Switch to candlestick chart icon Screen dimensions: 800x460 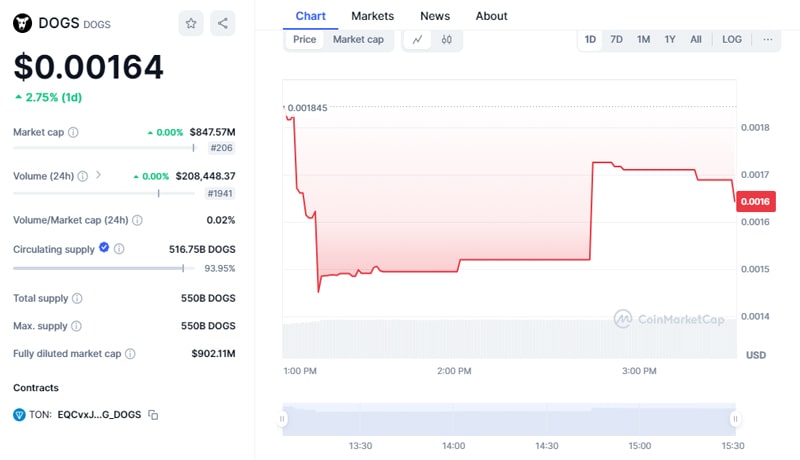(x=446, y=39)
